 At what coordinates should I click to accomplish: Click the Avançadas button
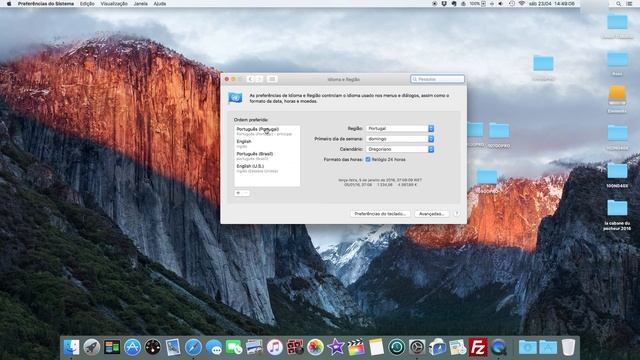(x=431, y=214)
